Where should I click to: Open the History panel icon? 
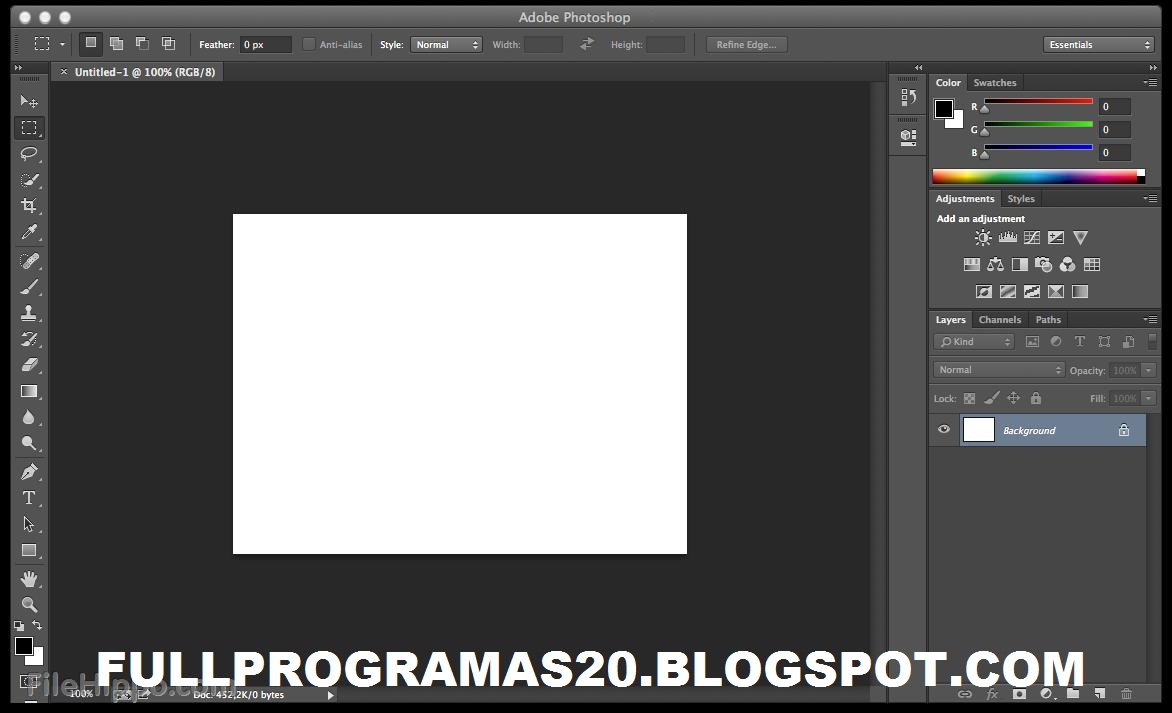click(908, 97)
